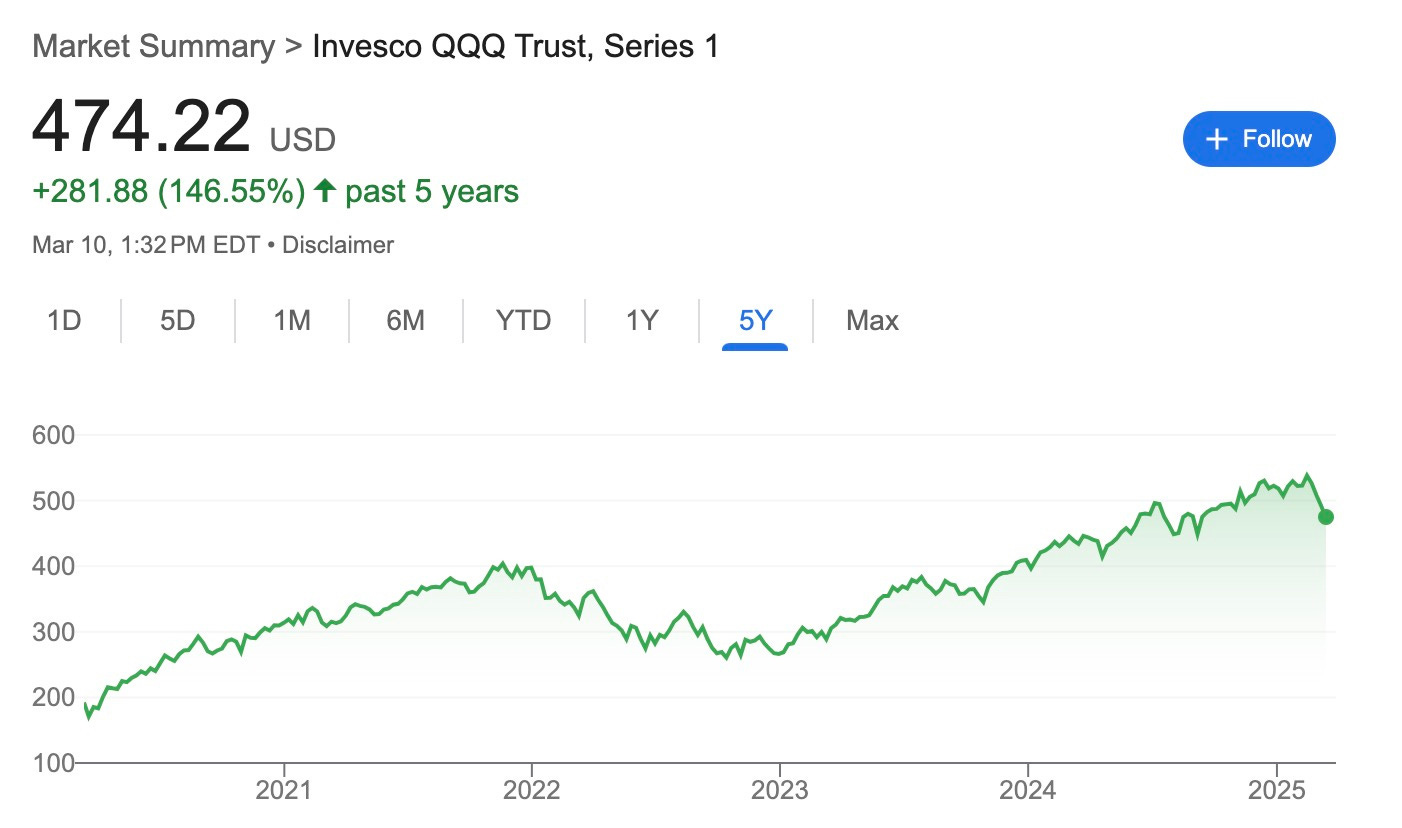1402x828 pixels.
Task: Open the Disclaimer link
Action: pos(338,245)
